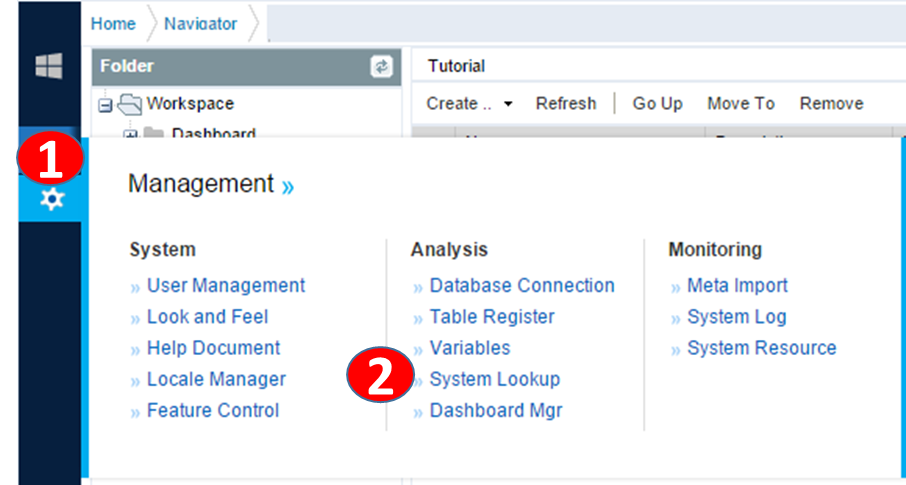
Task: Open the Look and Feel settings
Action: 207,317
